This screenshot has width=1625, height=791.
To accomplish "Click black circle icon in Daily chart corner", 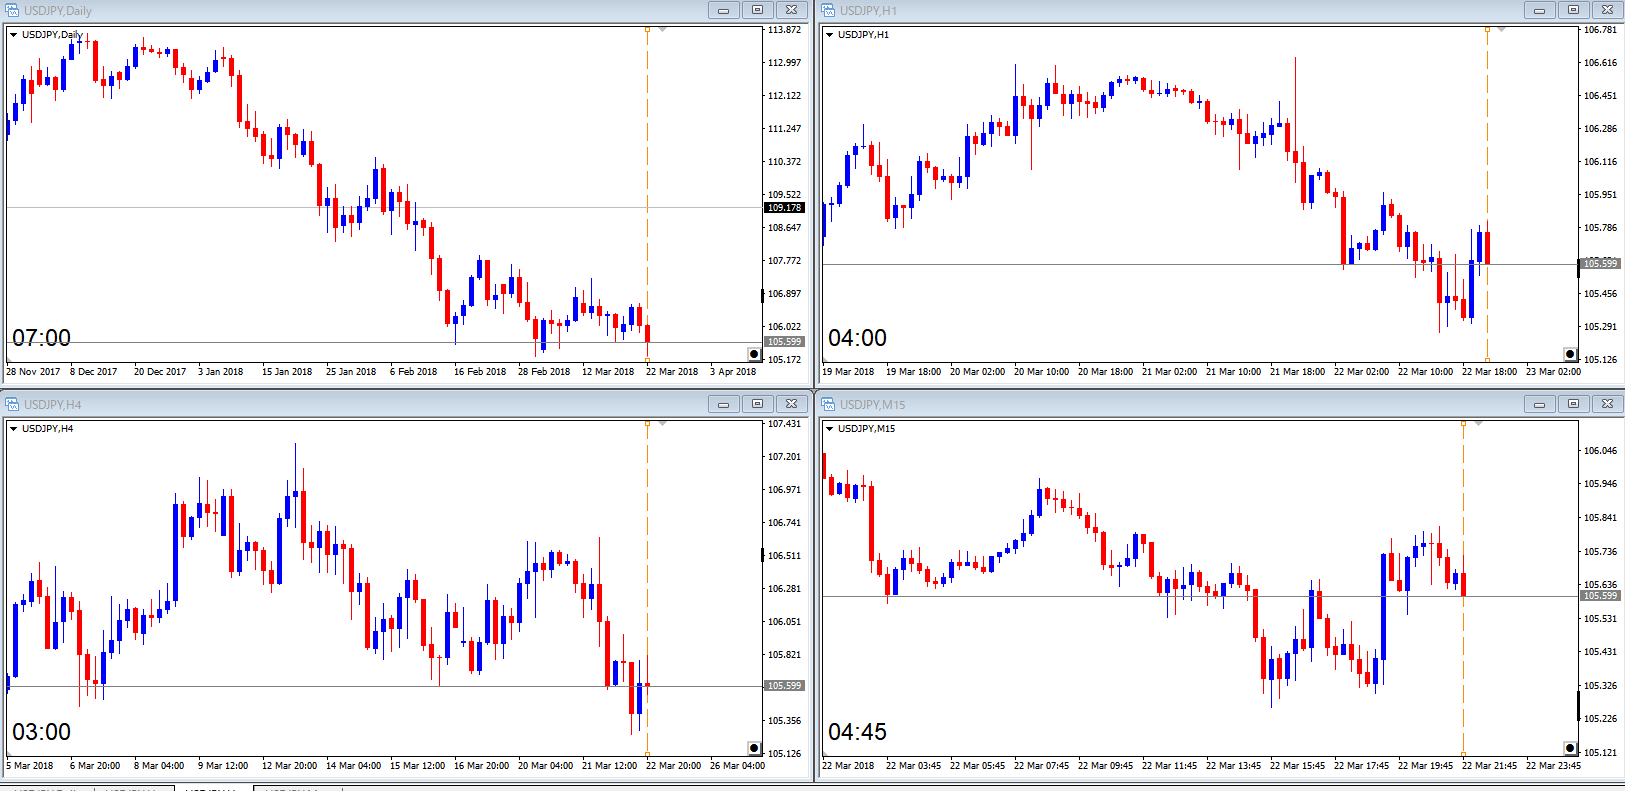I will 754,354.
